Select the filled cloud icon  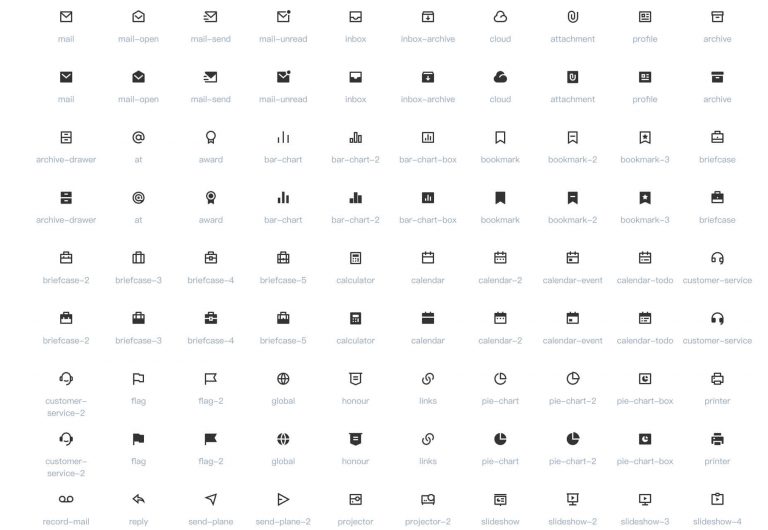[x=500, y=77]
